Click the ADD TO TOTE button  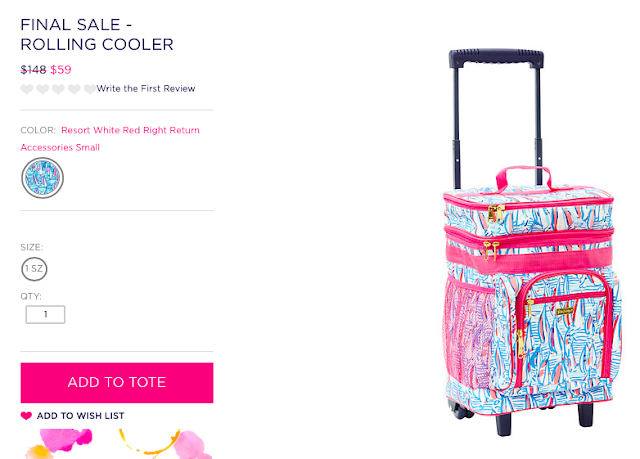click(117, 383)
